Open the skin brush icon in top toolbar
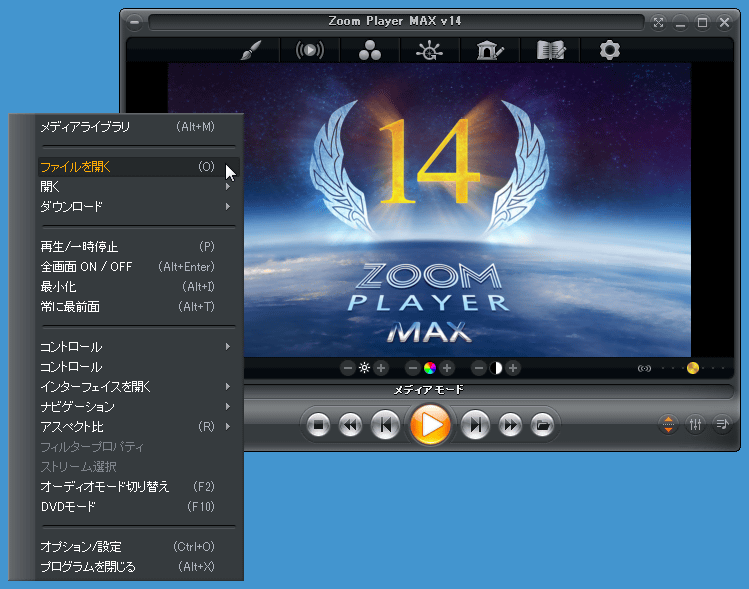The height and width of the screenshot is (589, 749). (x=251, y=50)
